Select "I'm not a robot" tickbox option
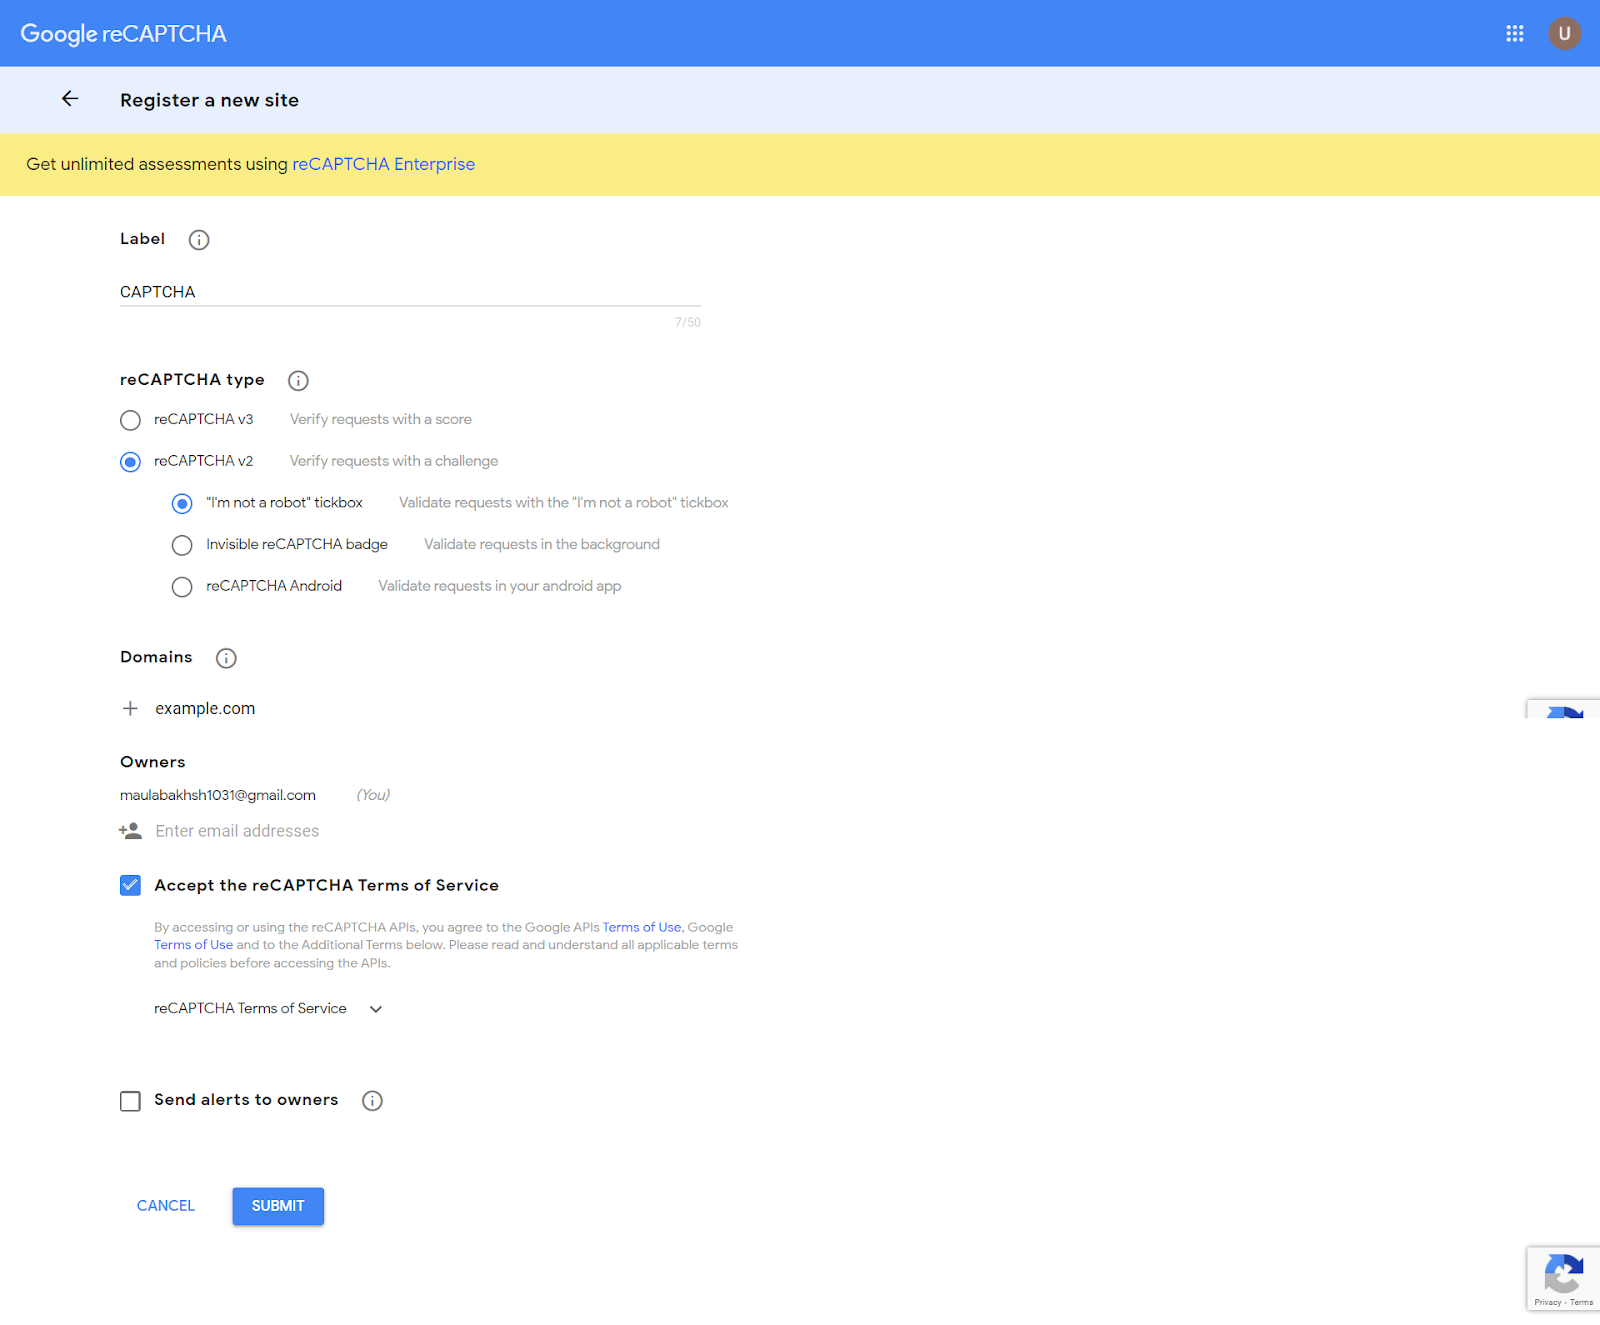Viewport: 1600px width, 1325px height. [182, 504]
